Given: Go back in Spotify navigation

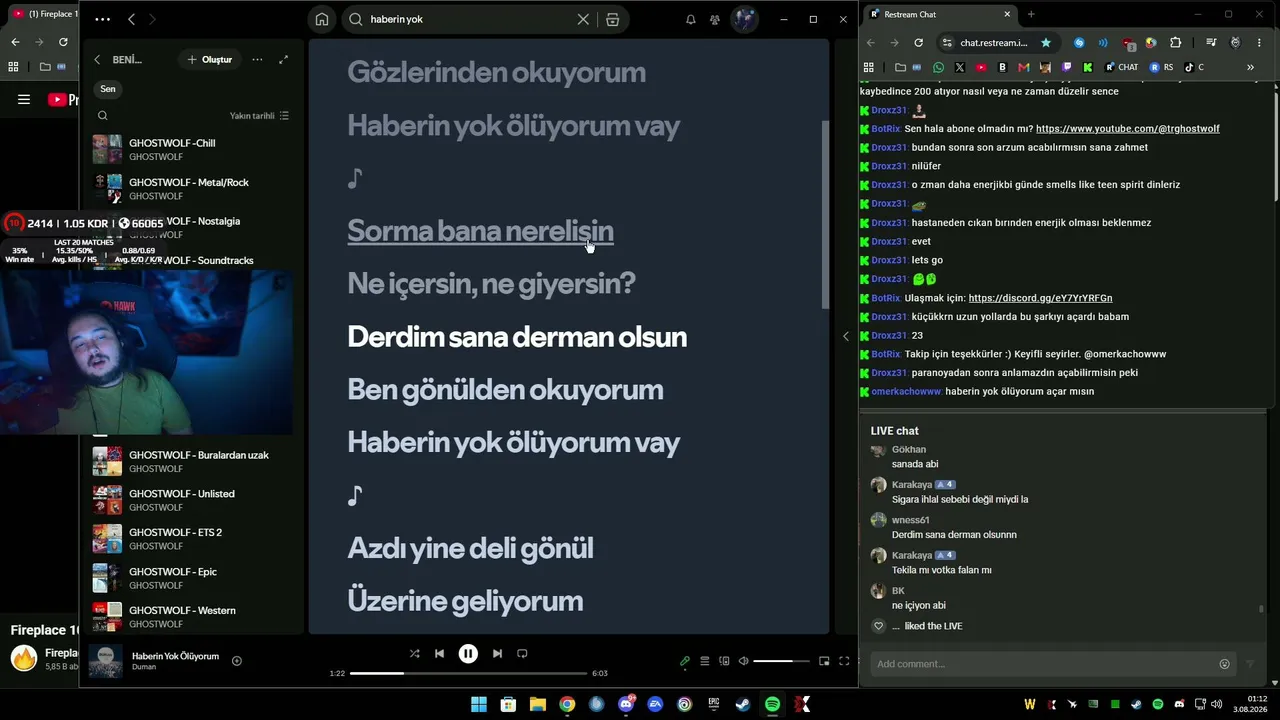Looking at the screenshot, I should point(132,19).
